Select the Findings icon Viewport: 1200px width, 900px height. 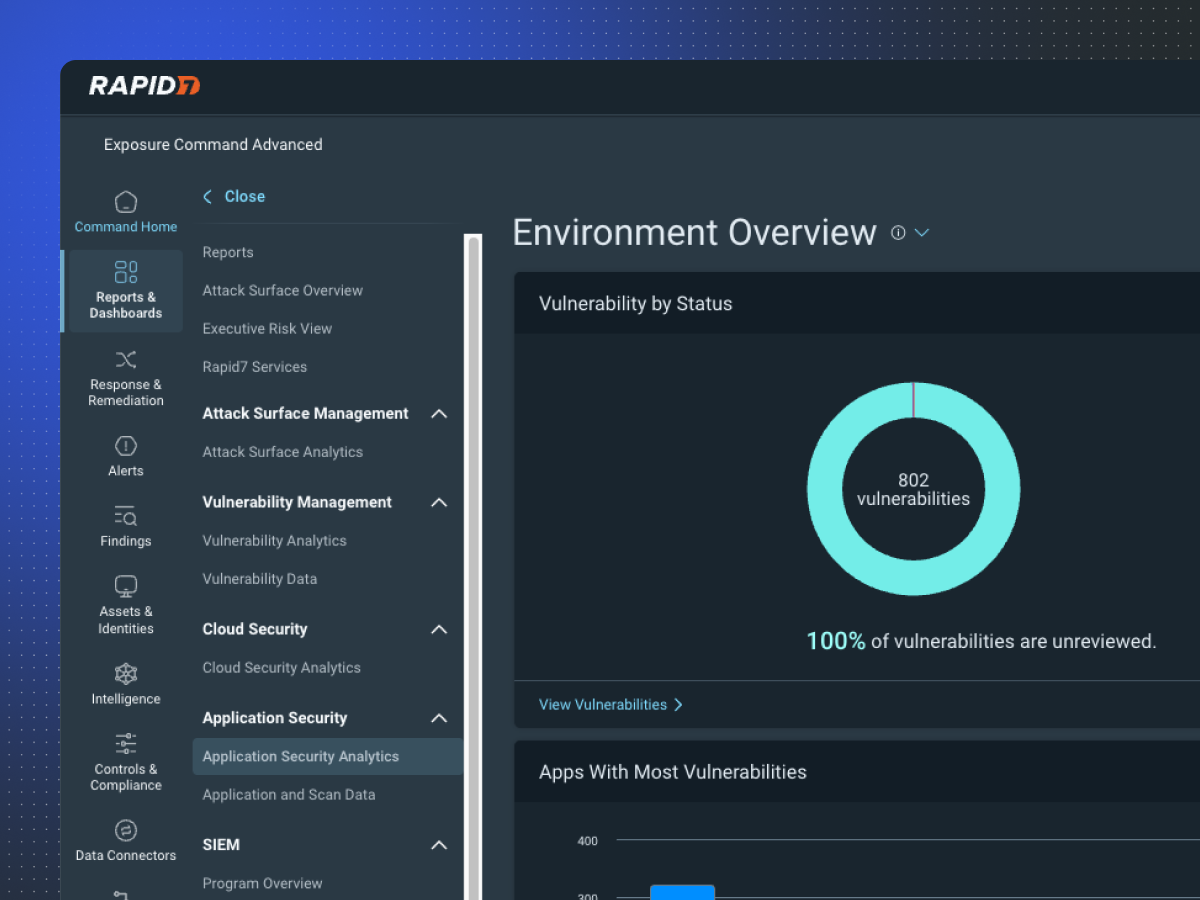[x=125, y=516]
